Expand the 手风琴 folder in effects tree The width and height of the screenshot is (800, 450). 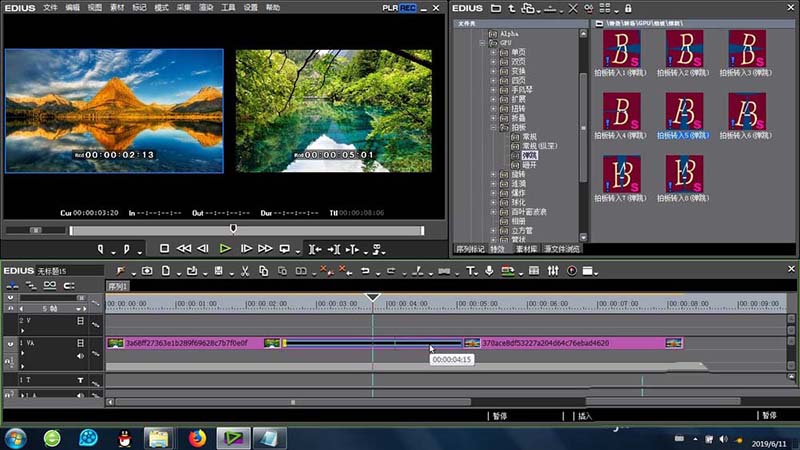point(493,90)
